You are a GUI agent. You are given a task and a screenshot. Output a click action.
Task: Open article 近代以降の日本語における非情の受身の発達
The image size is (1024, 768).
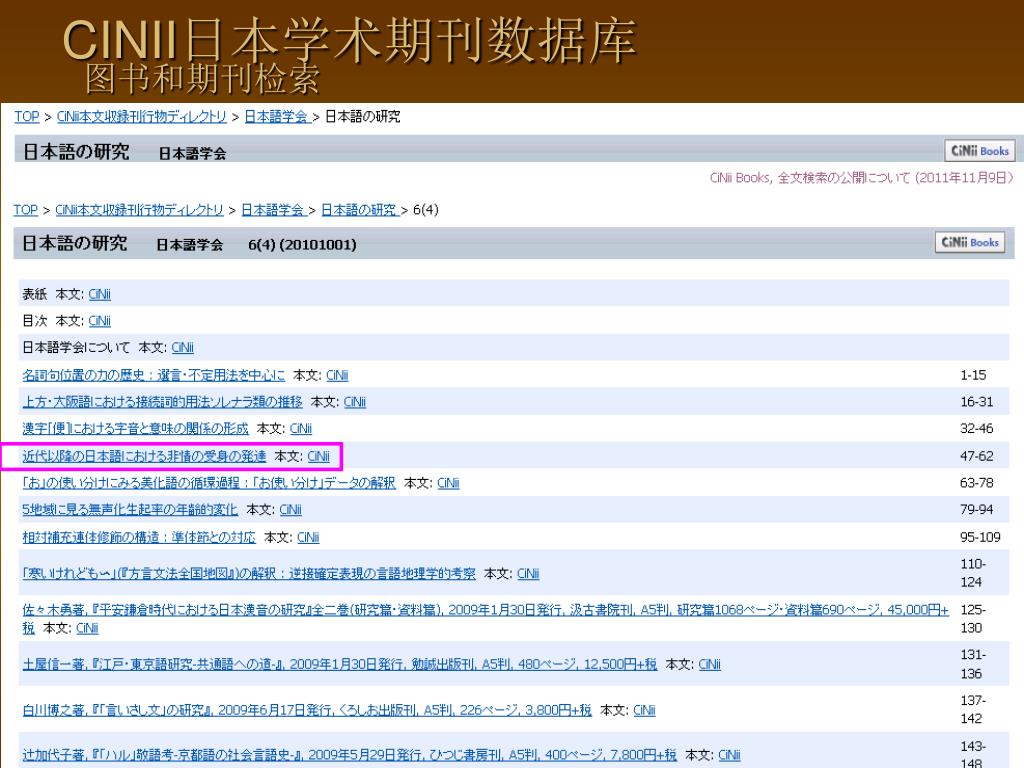(144, 456)
